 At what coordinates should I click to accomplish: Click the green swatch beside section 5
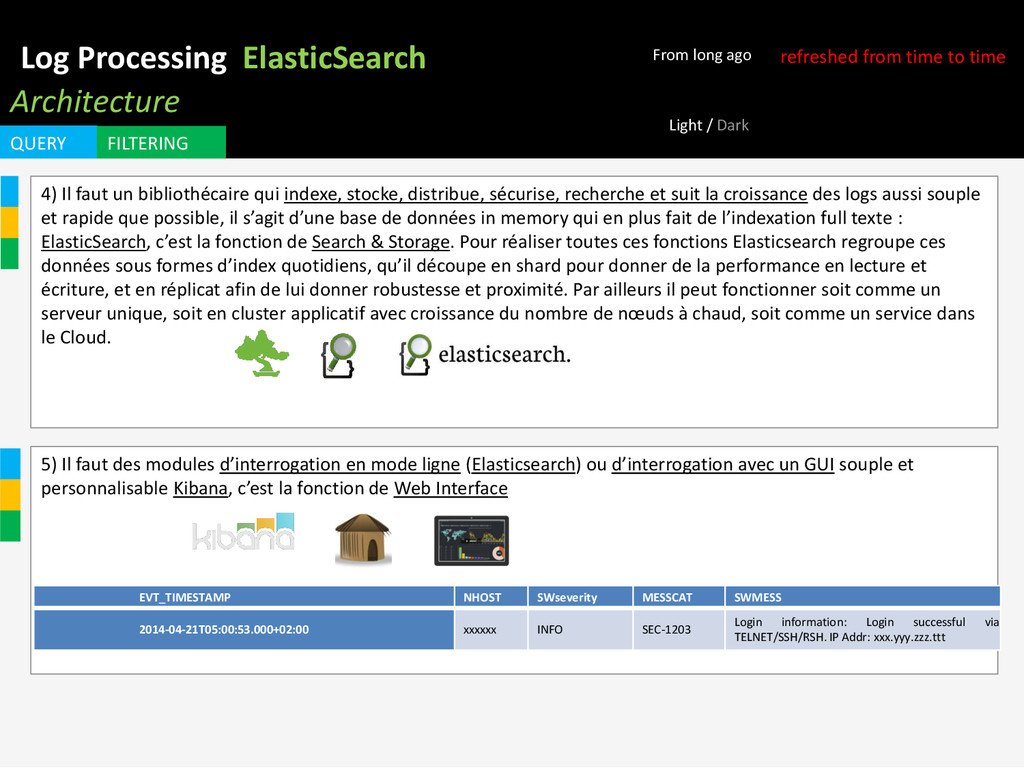point(10,526)
